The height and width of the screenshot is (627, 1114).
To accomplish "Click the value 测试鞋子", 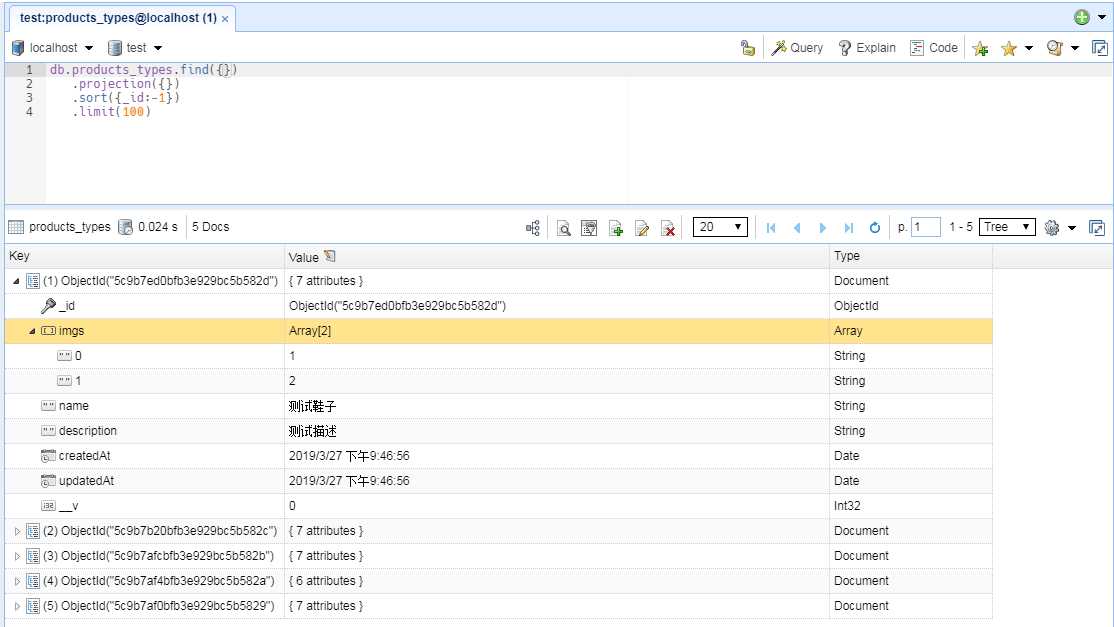I will (x=312, y=406).
